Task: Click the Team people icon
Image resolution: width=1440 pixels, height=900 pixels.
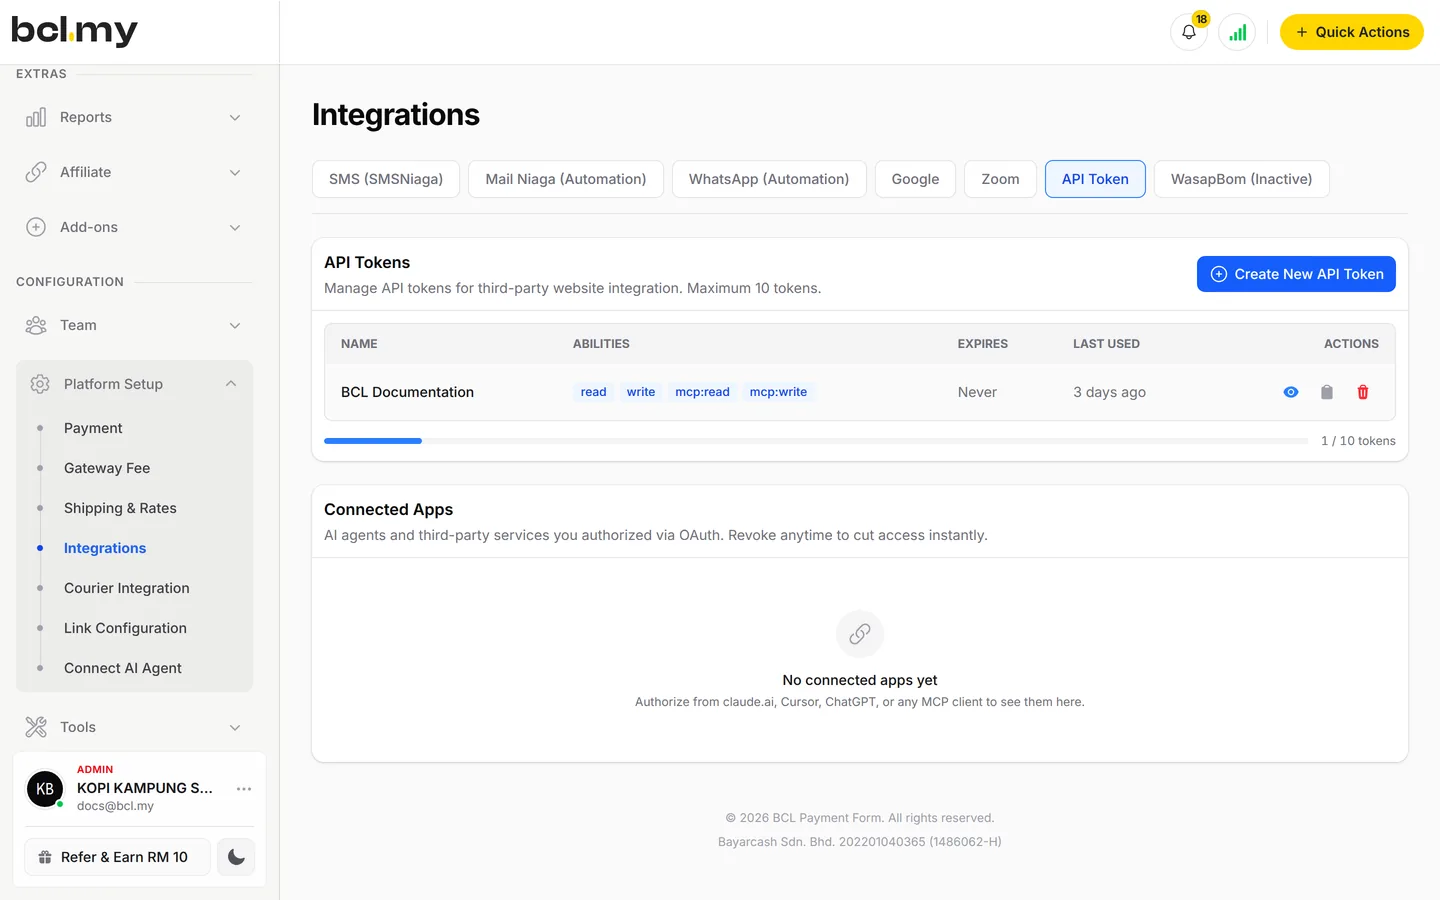Action: [36, 325]
